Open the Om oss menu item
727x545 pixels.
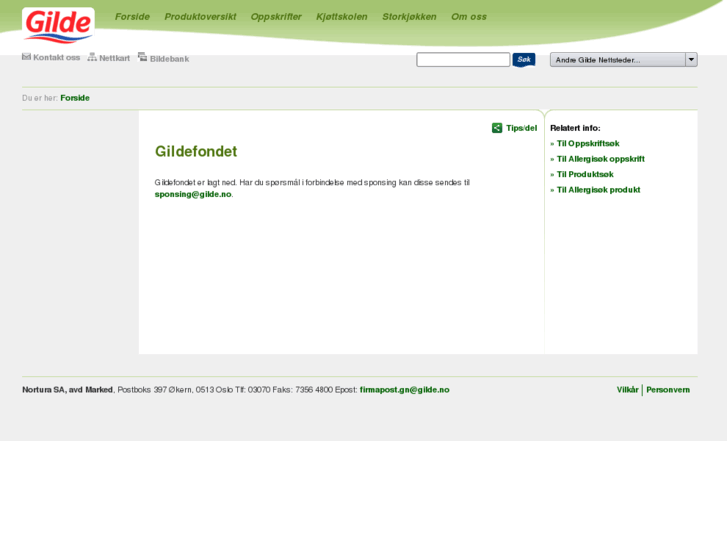click(x=469, y=17)
